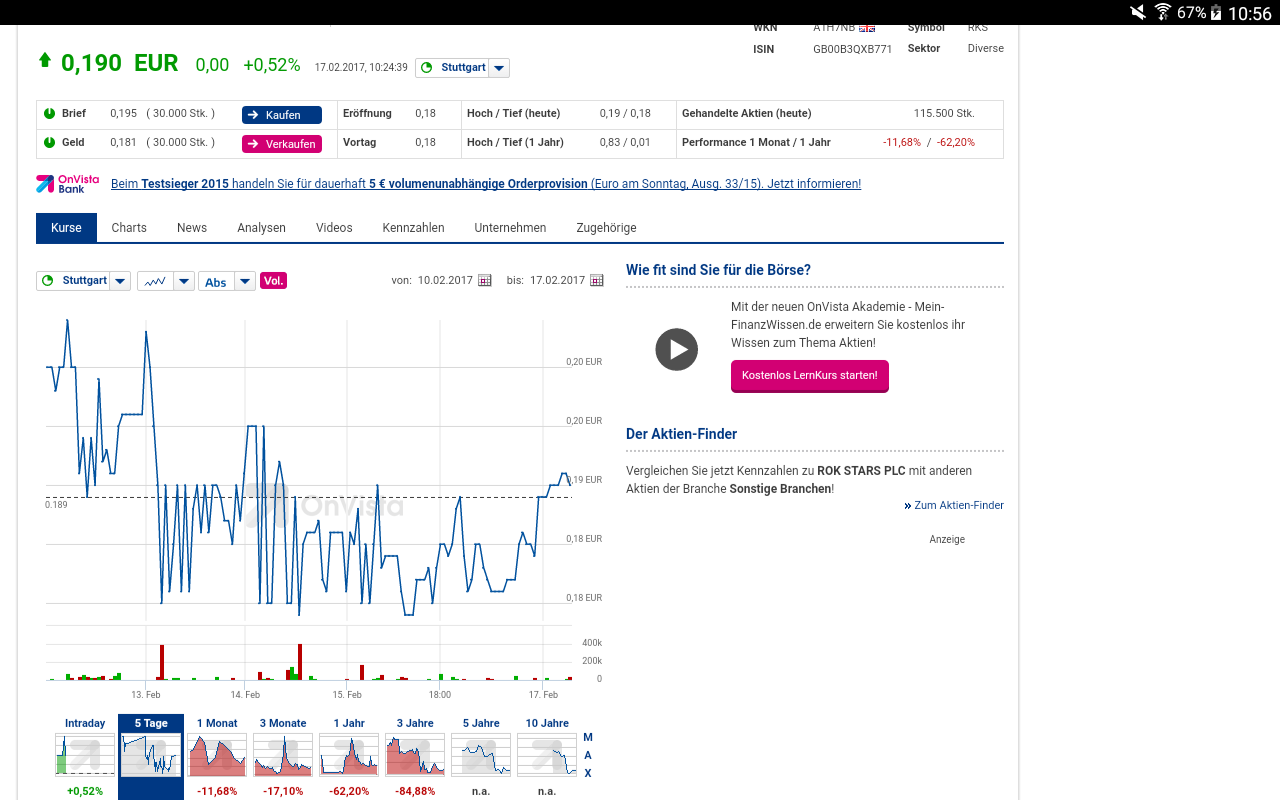Toggle the Vol. volume display
The image size is (1280, 800).
coord(273,281)
